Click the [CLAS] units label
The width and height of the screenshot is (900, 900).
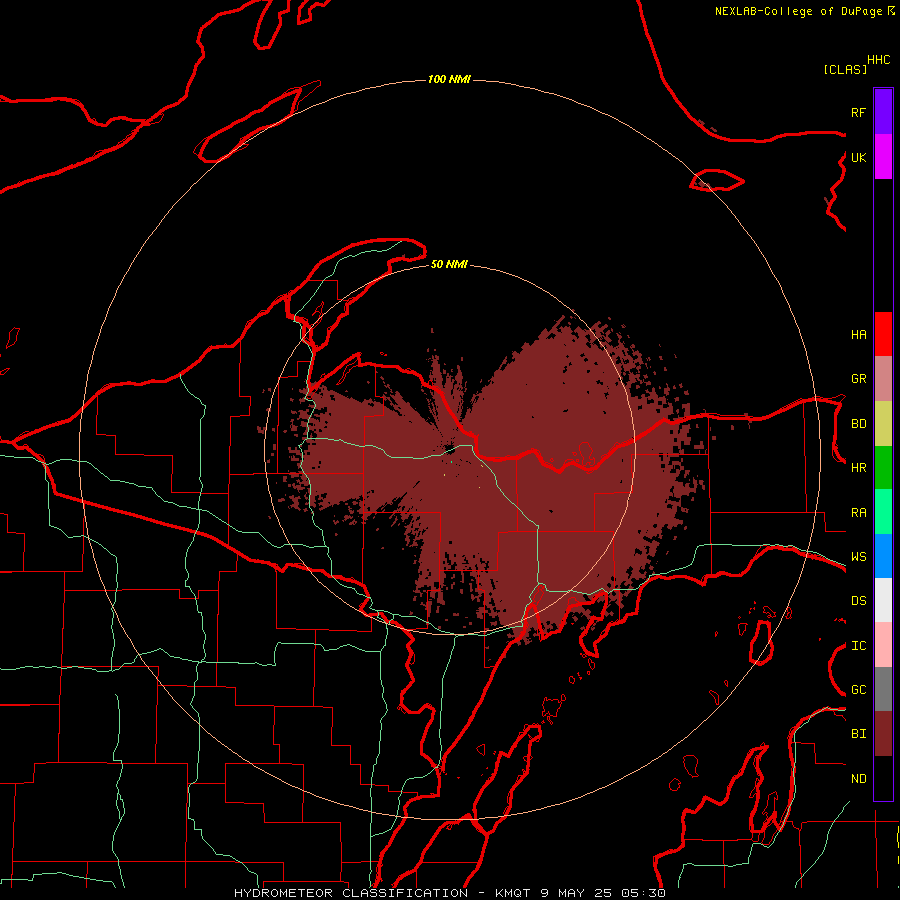[845, 69]
